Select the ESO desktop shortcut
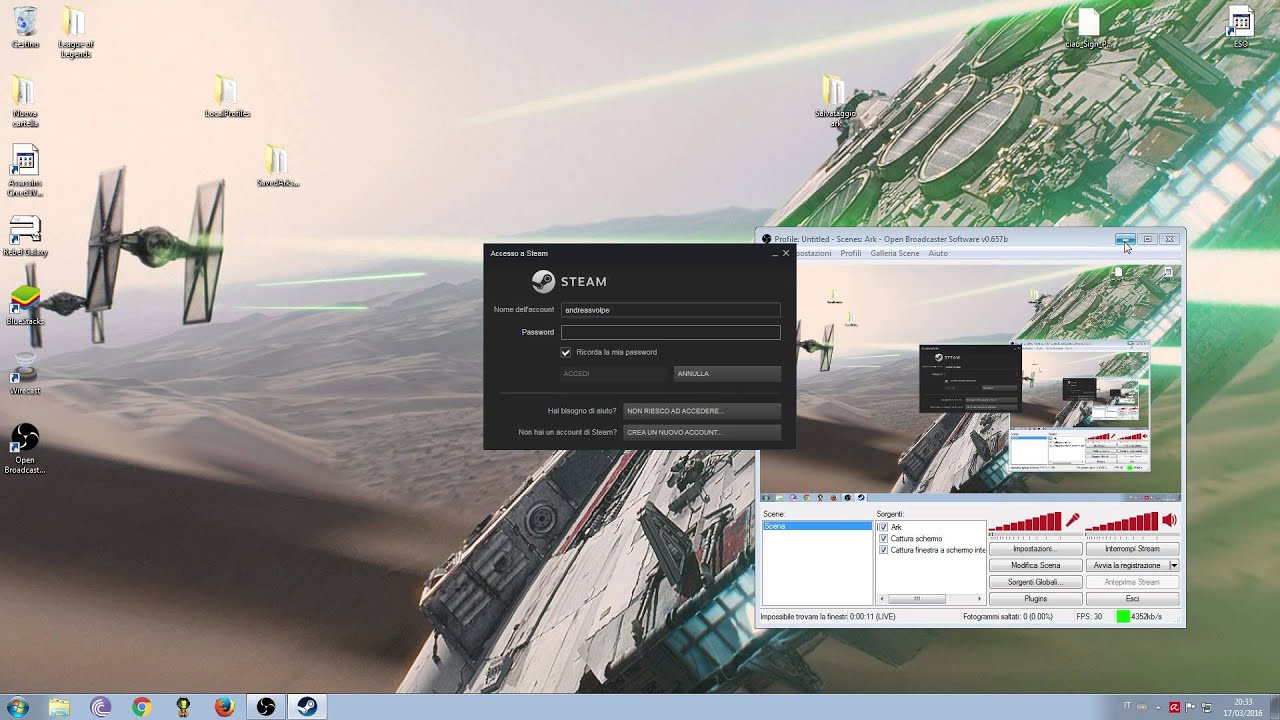This screenshot has width=1280, height=720. click(1241, 27)
